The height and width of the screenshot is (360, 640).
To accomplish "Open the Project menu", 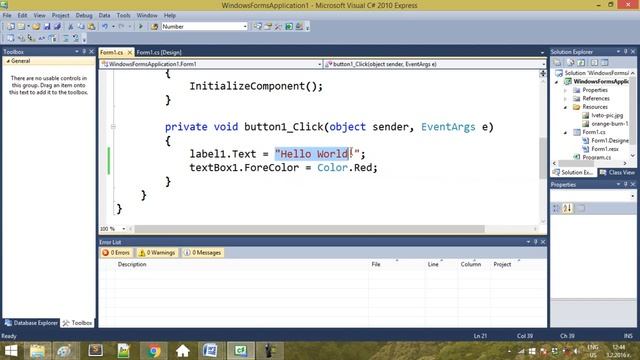I will 60,15.
